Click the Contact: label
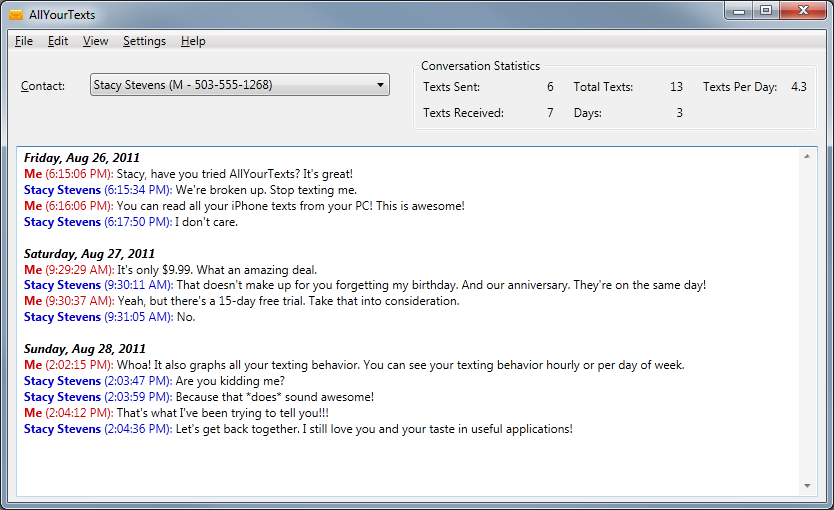 click(43, 86)
